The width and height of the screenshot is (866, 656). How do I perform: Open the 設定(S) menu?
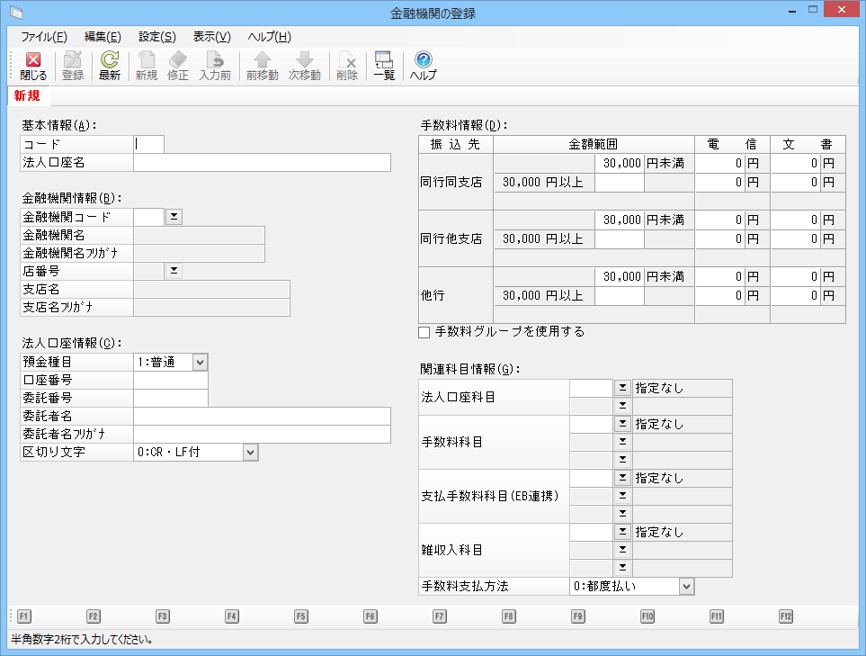pos(157,36)
